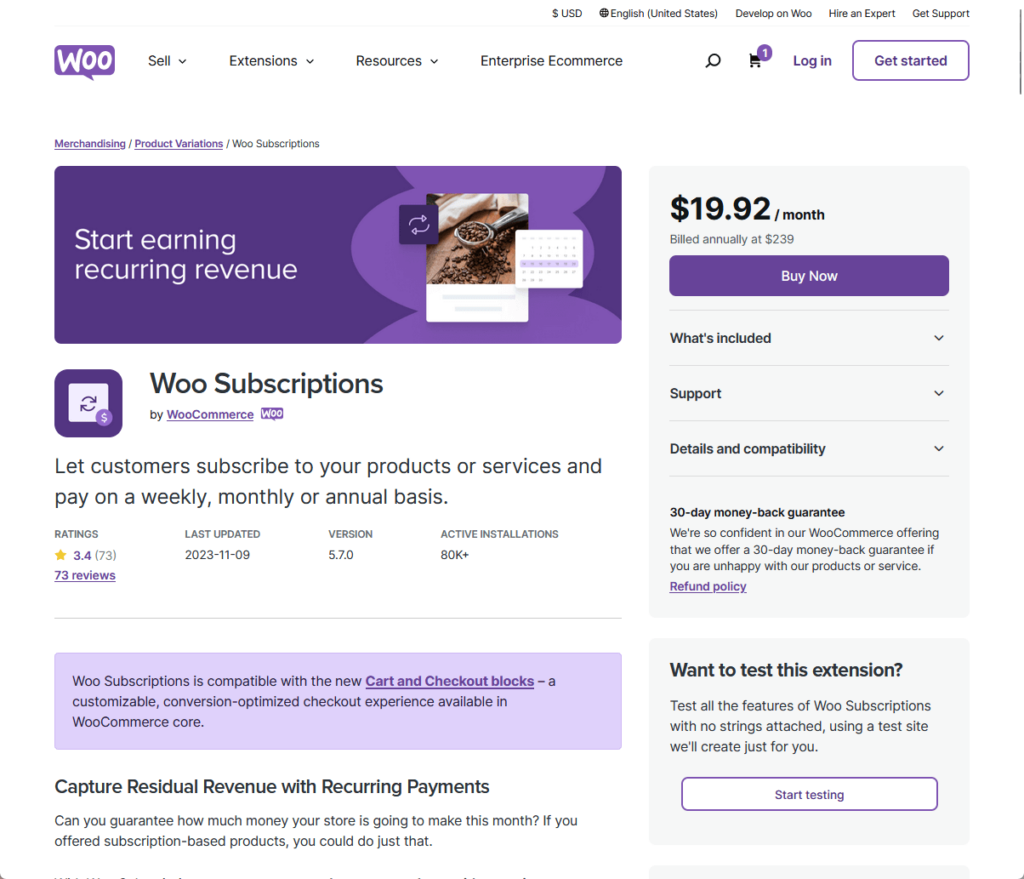Viewport: 1024px width, 879px height.
Task: Open Enterprise Ecommerce page
Action: [x=551, y=61]
